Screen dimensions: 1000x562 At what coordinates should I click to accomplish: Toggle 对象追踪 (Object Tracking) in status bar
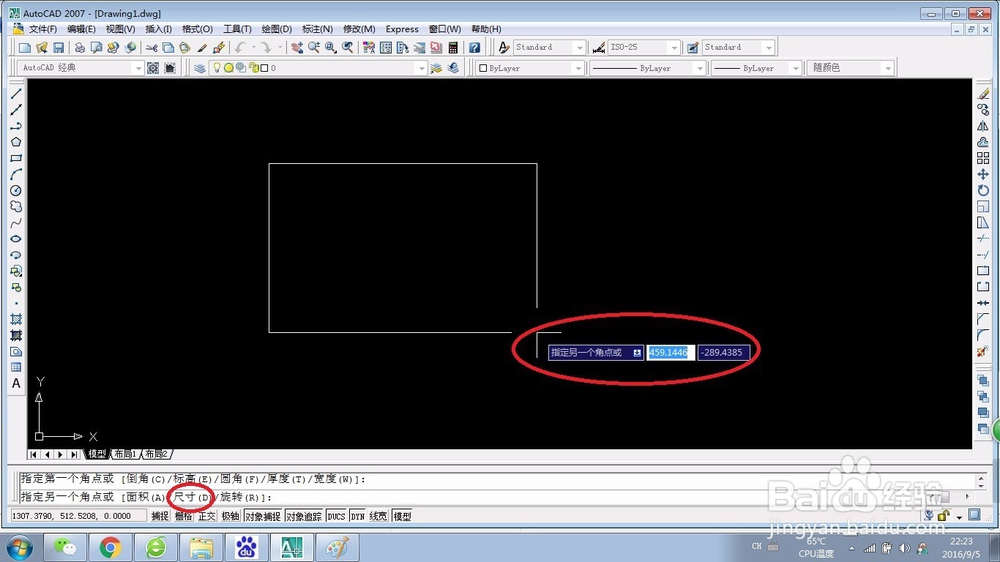304,516
